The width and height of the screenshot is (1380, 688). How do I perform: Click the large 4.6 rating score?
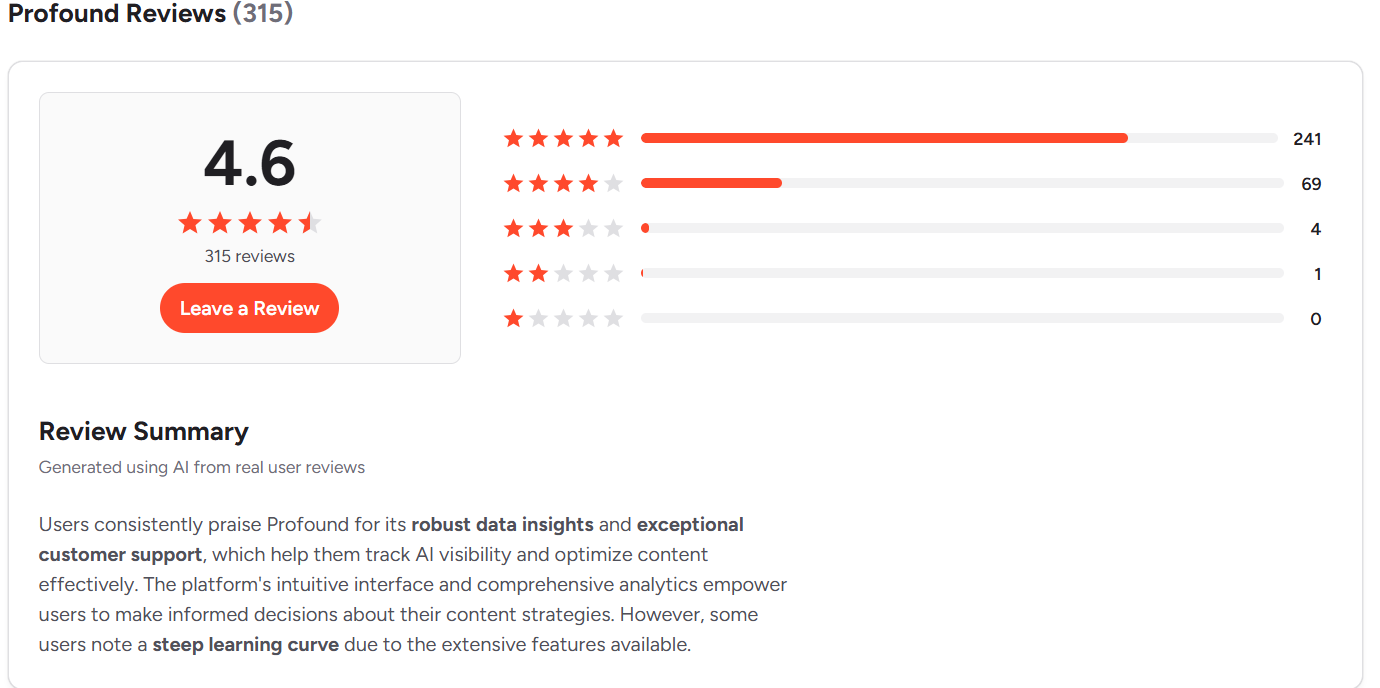[249, 163]
